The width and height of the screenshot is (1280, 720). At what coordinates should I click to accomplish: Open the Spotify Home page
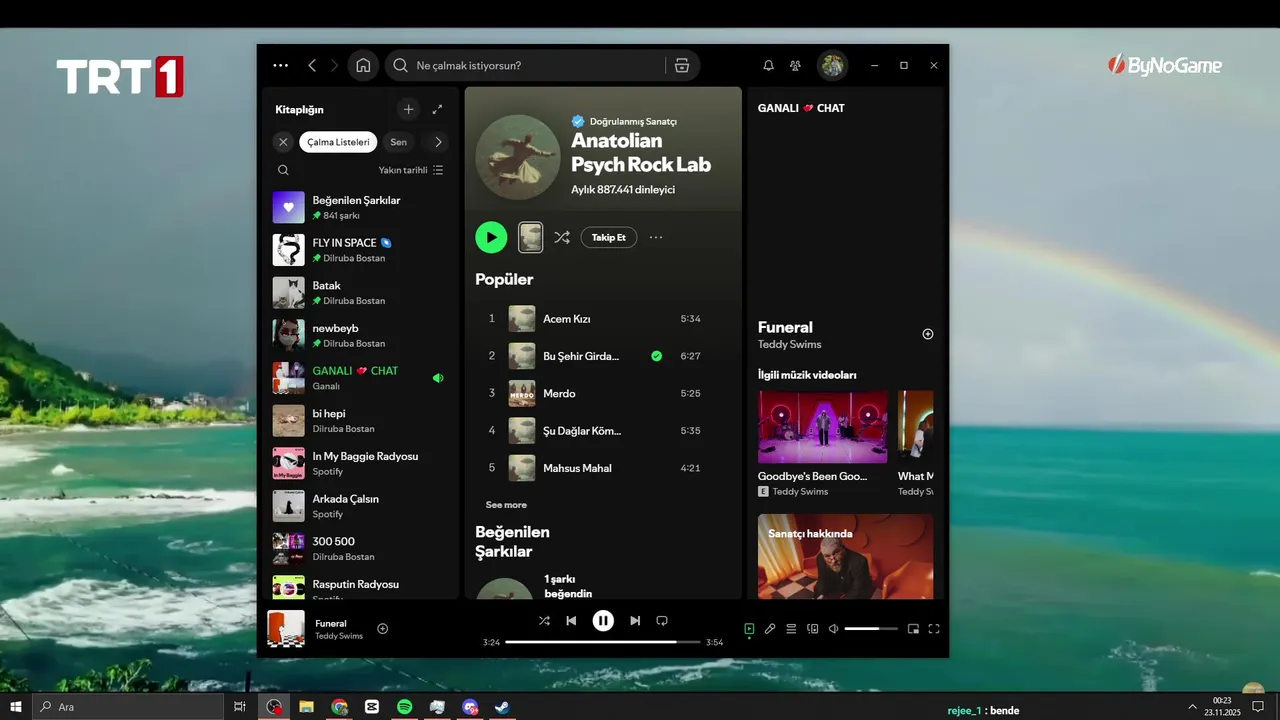click(x=363, y=65)
